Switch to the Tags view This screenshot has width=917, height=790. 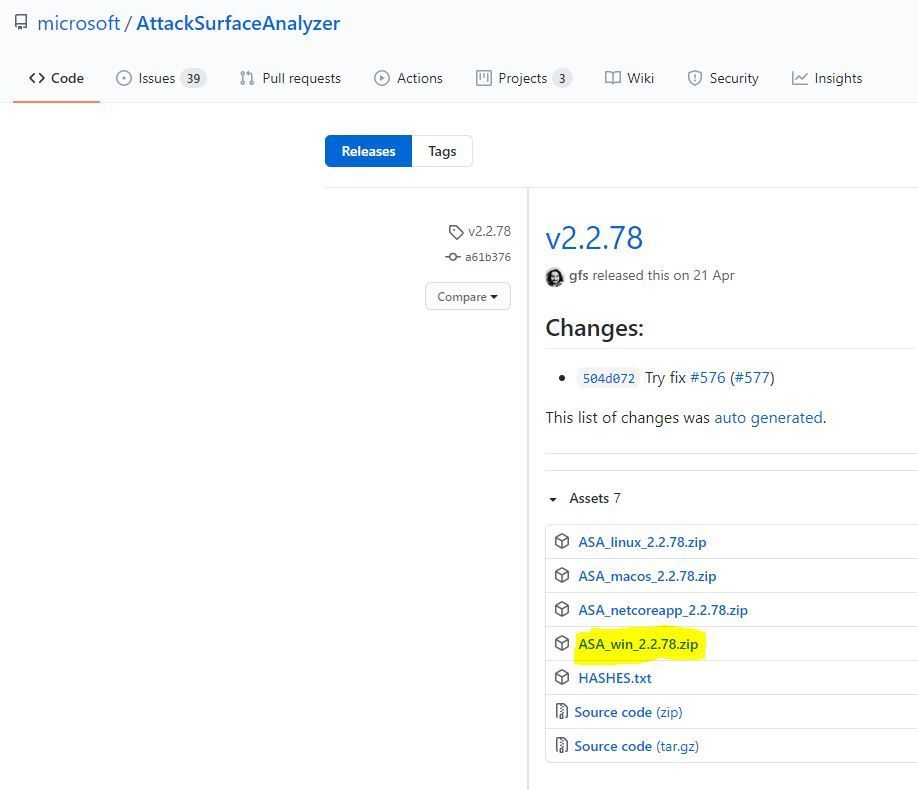(442, 151)
